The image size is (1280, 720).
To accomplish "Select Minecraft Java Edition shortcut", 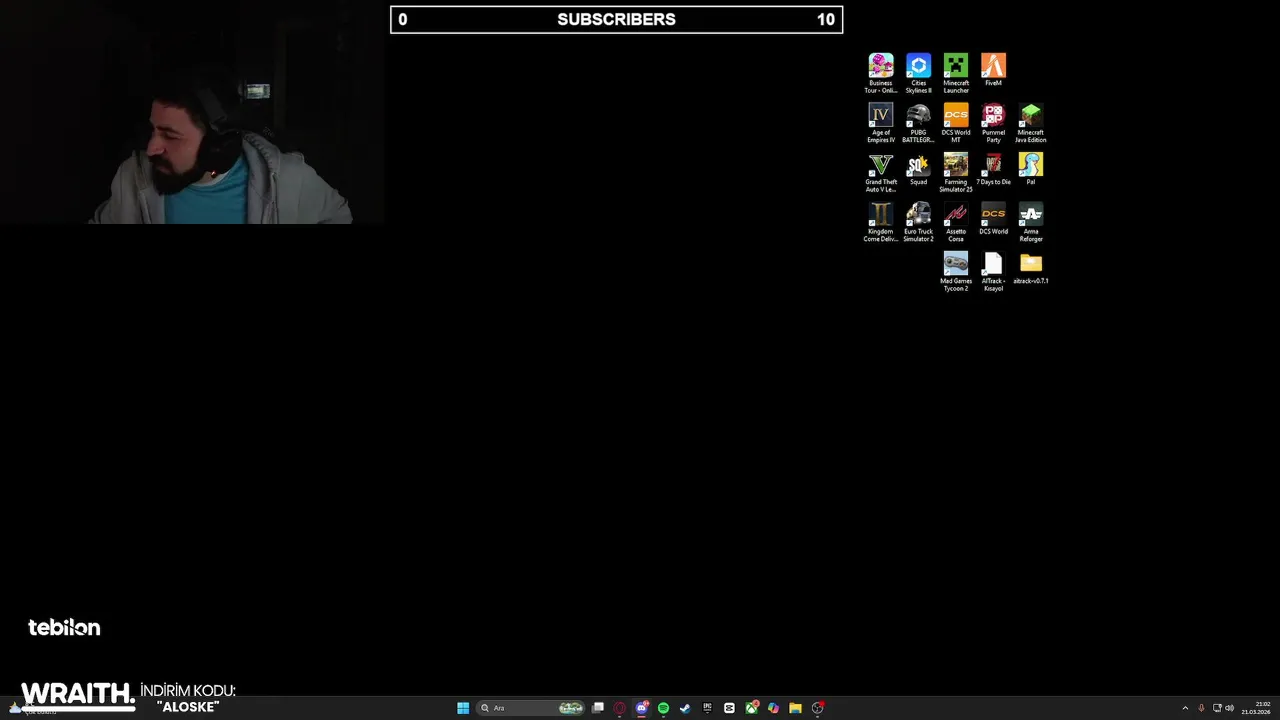I will 1031,123.
